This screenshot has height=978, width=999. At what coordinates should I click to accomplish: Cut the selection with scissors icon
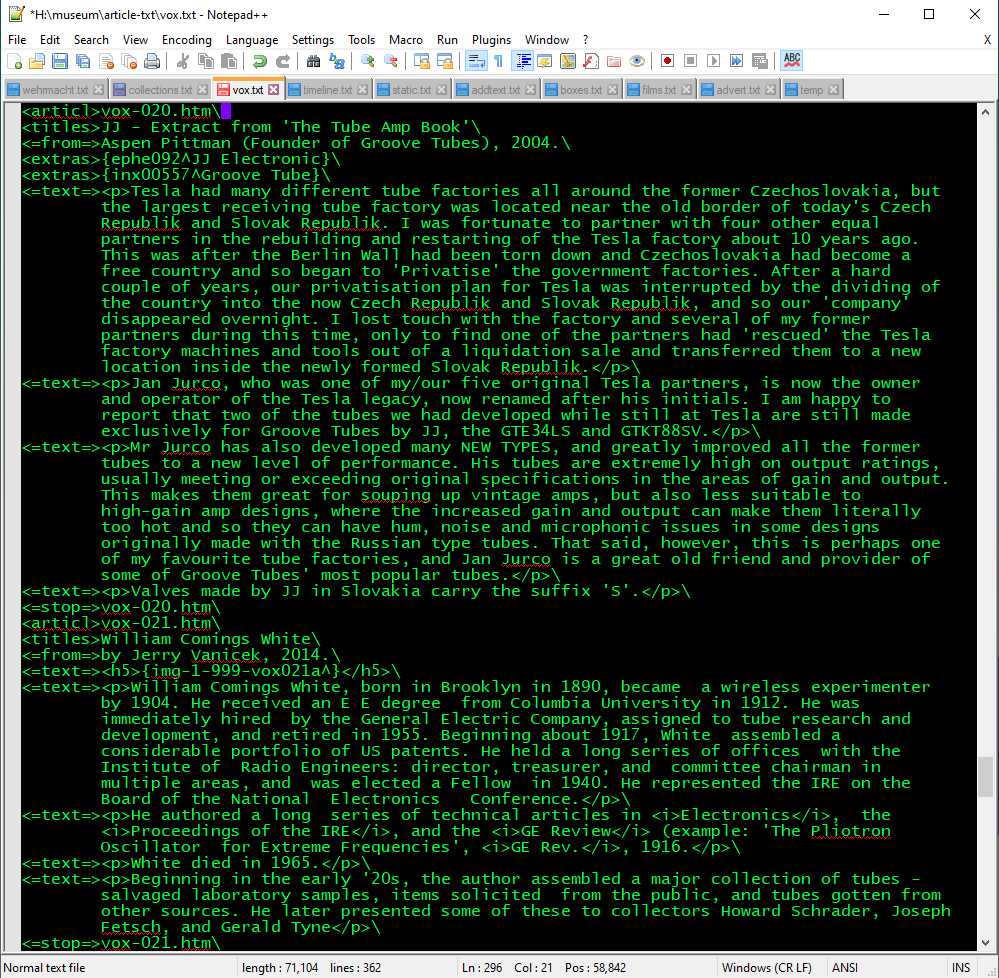(x=183, y=61)
